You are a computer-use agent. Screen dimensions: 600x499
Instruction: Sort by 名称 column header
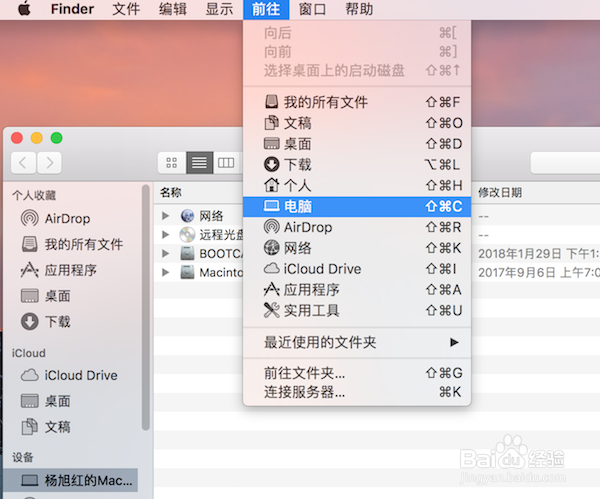[171, 192]
